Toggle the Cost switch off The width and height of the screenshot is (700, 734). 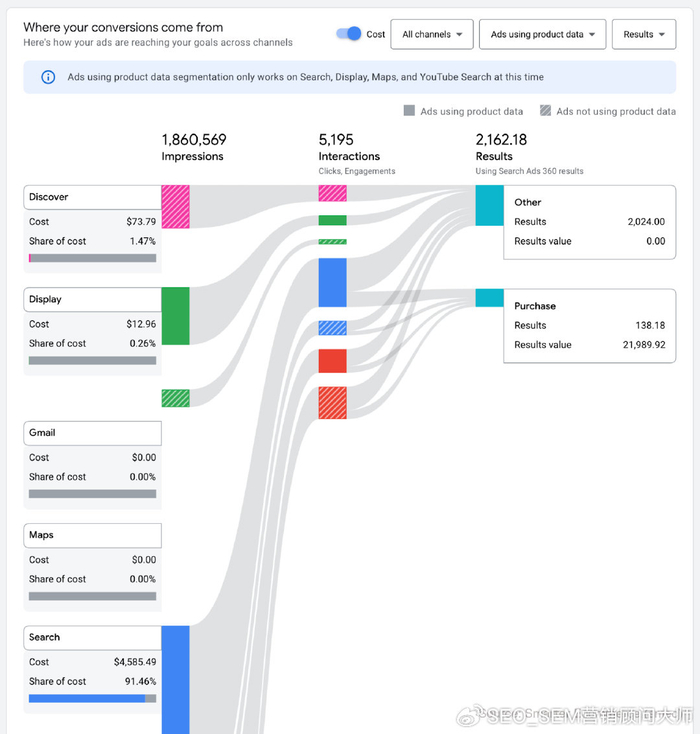349,34
